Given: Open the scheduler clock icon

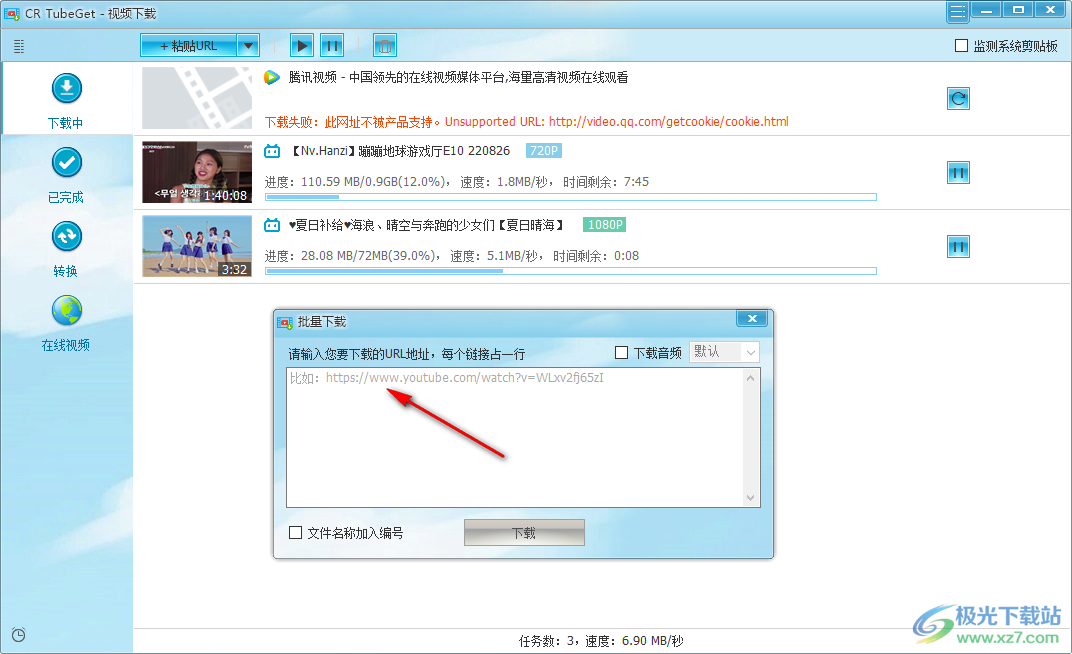Looking at the screenshot, I should 18,635.
